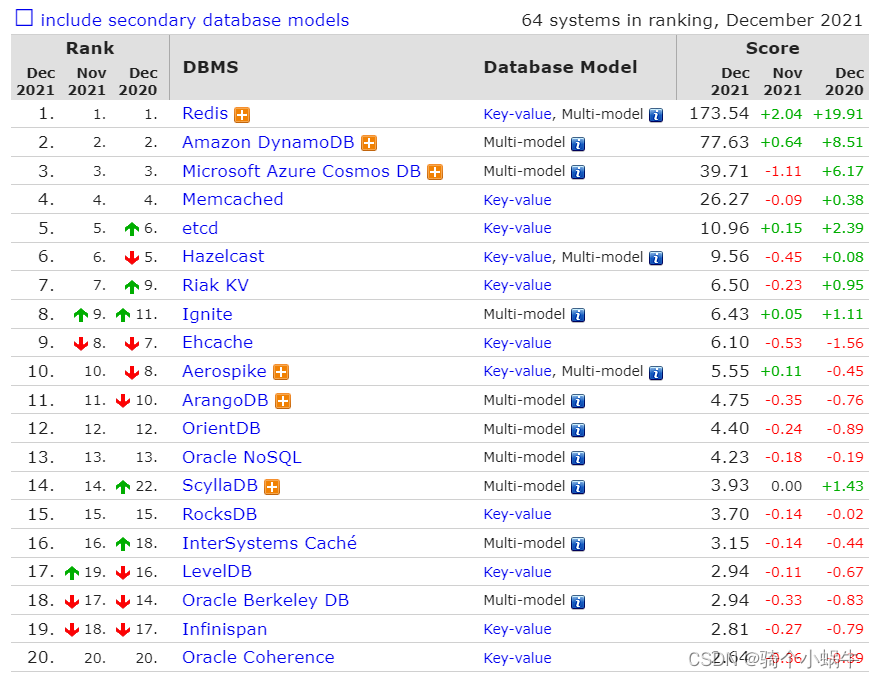This screenshot has height=678, width=875.
Task: Open the ArangoDB link
Action: pyautogui.click(x=225, y=400)
